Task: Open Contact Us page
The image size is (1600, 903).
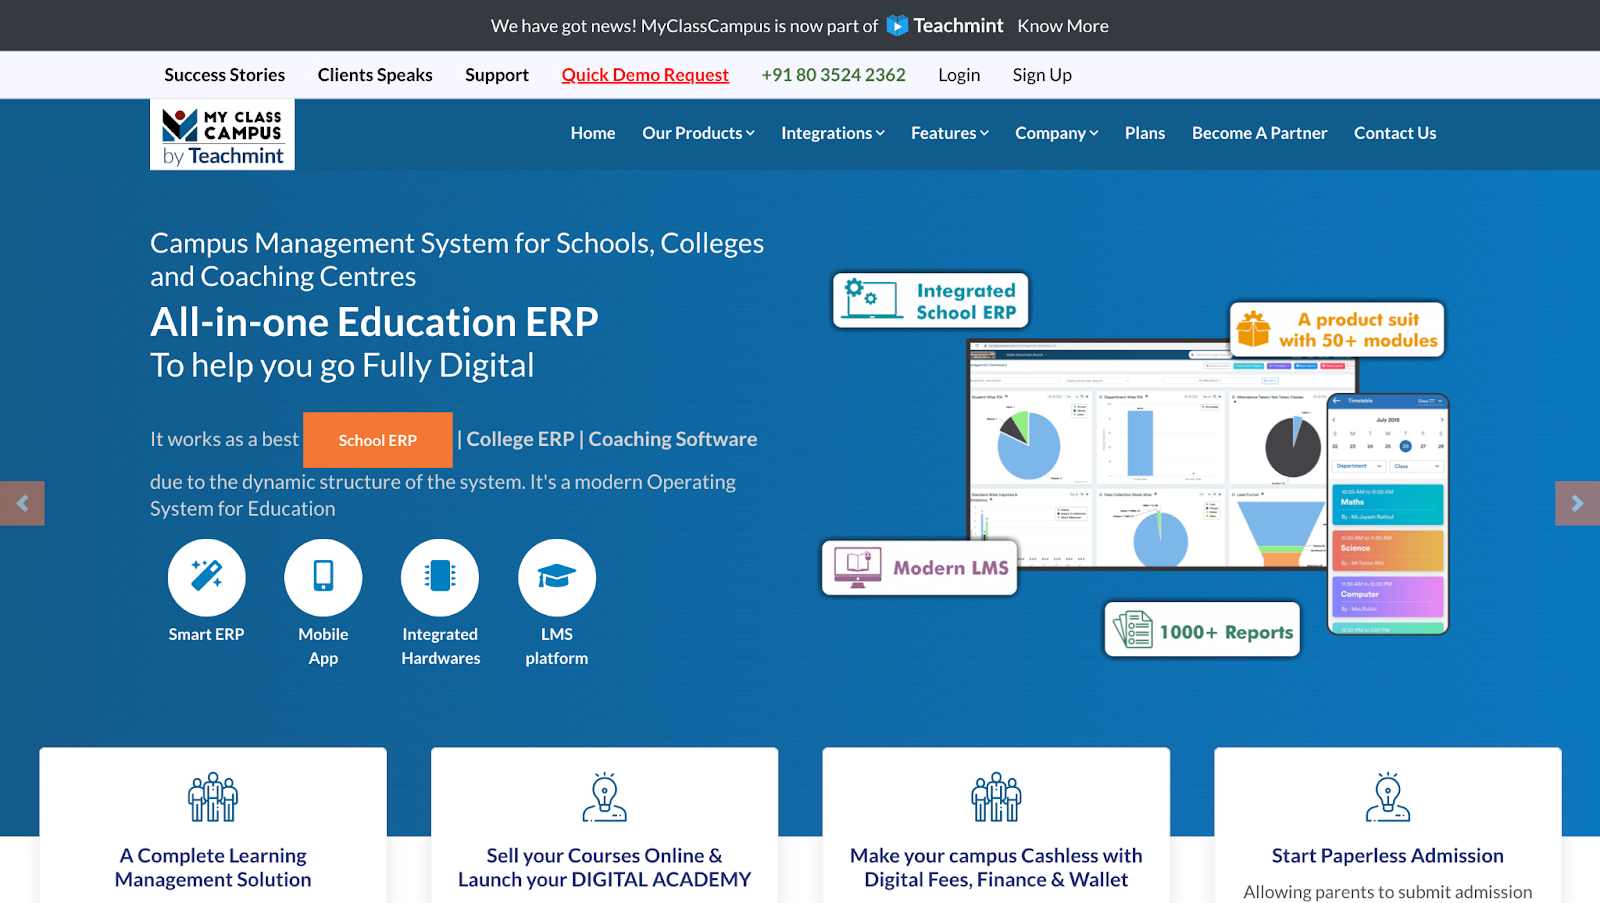Action: pos(1395,133)
